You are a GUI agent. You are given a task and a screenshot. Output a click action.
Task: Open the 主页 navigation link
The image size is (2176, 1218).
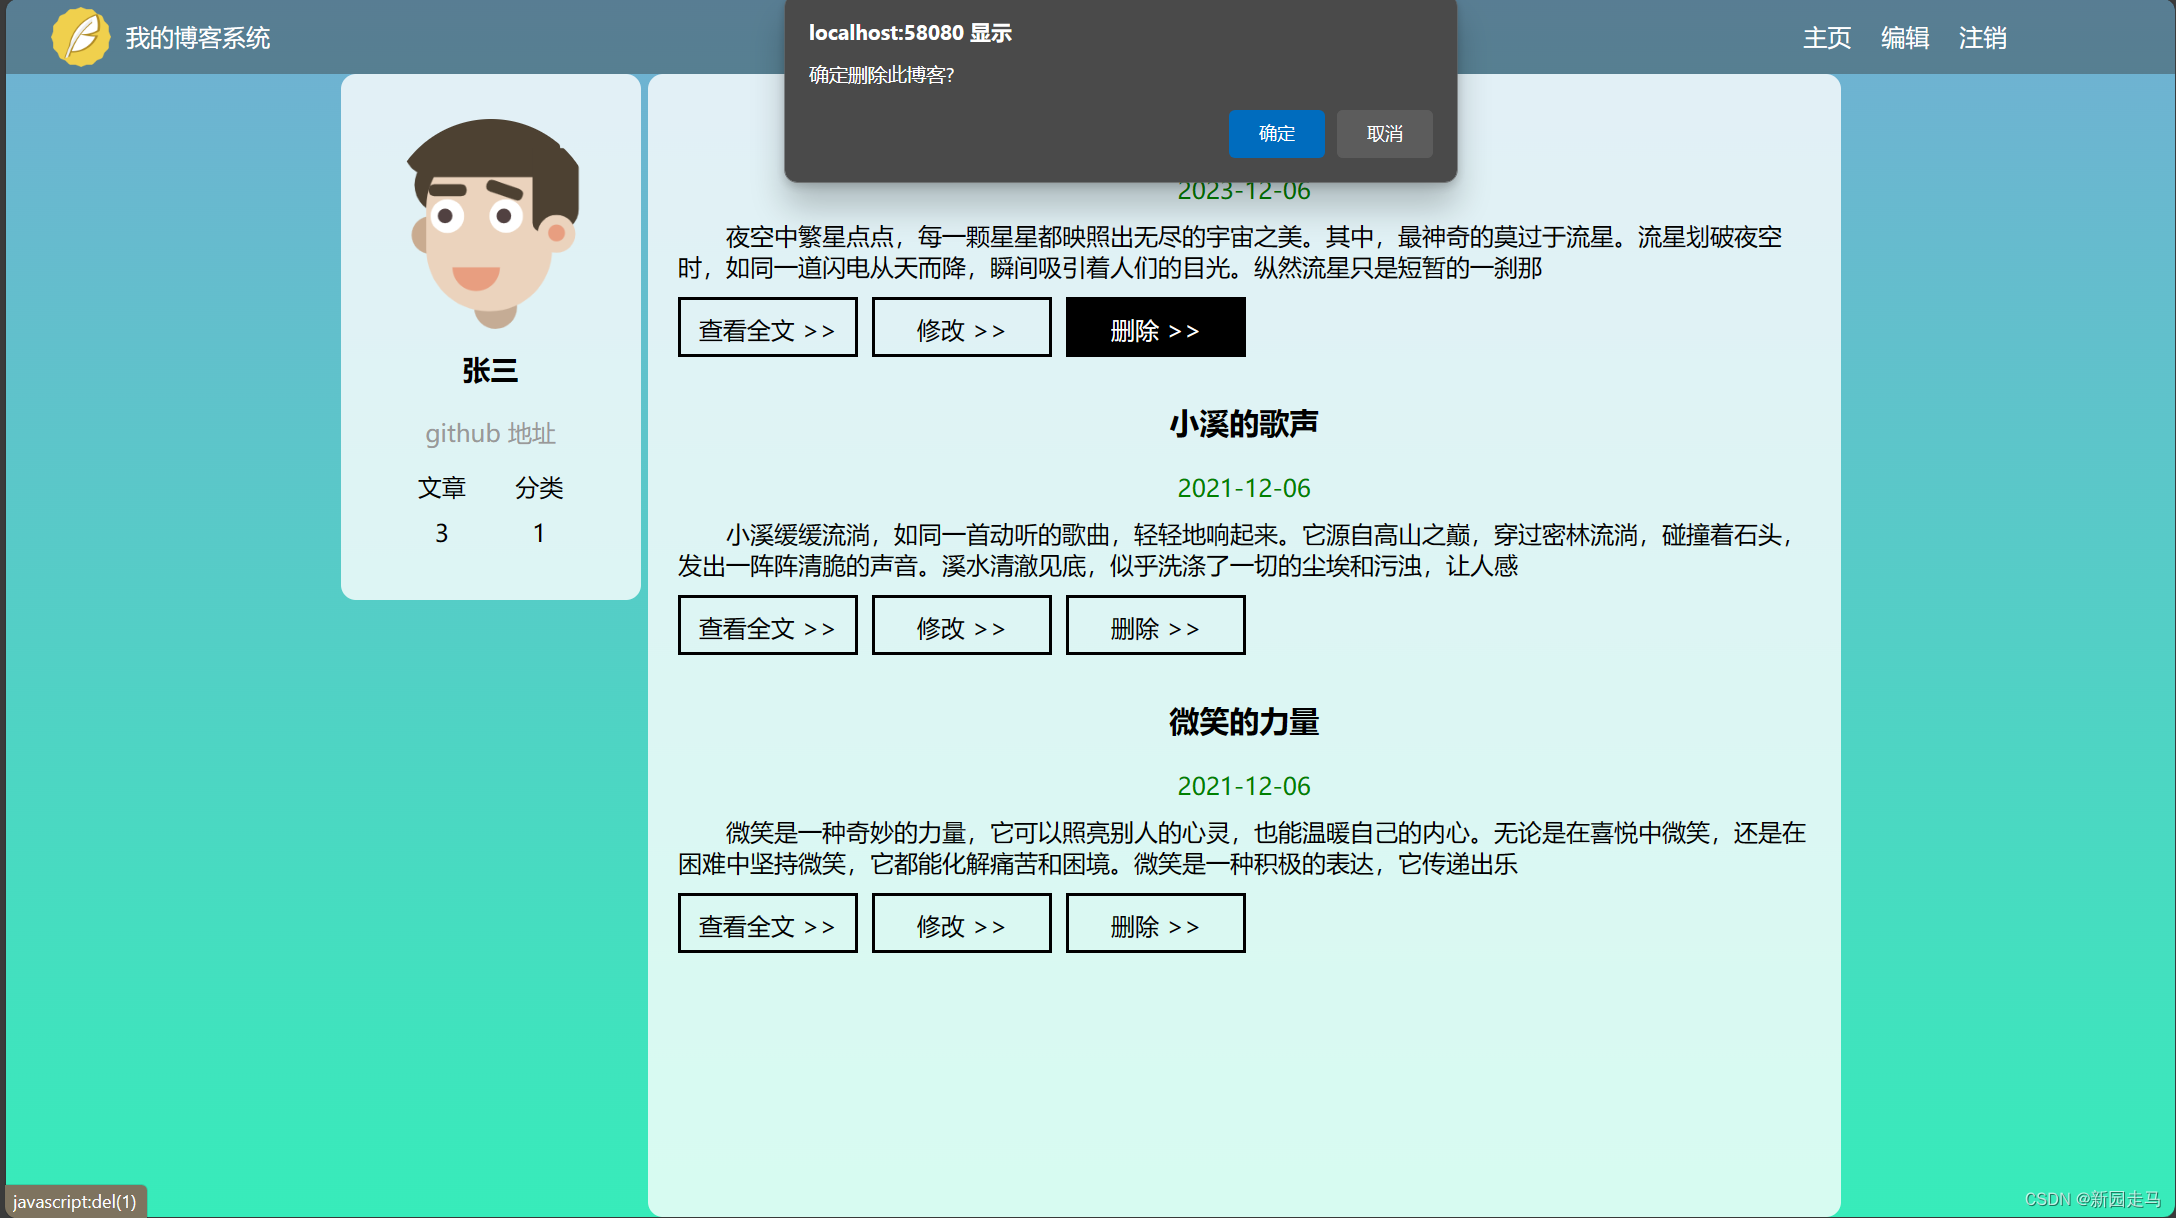(1826, 38)
